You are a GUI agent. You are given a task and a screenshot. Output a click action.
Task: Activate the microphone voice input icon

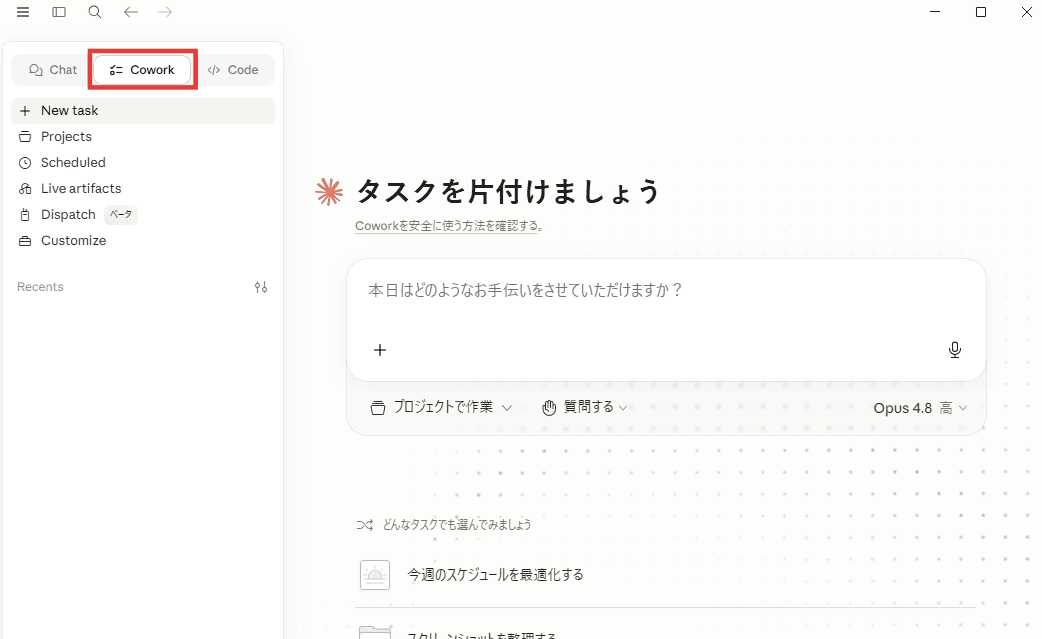955,350
